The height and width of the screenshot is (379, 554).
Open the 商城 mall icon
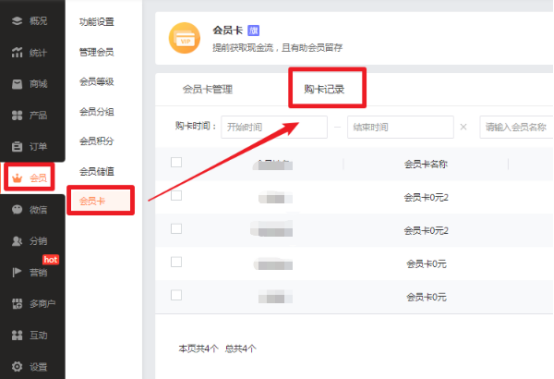(17, 84)
